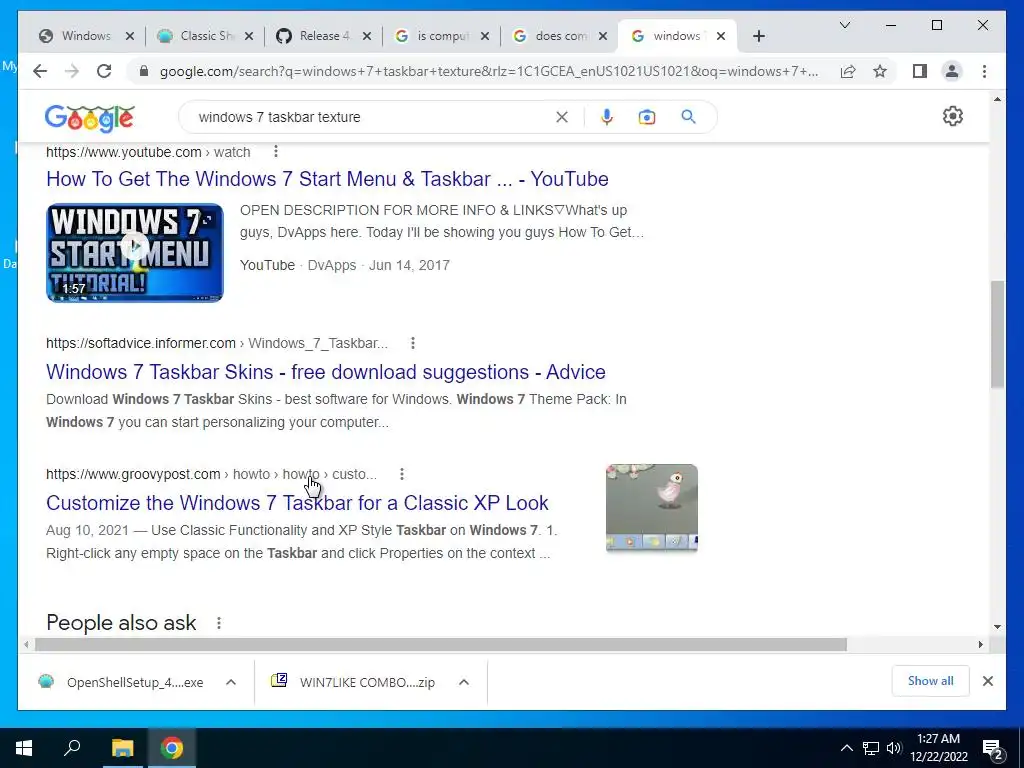
Task: Open options for YouTube result
Action: click(276, 152)
